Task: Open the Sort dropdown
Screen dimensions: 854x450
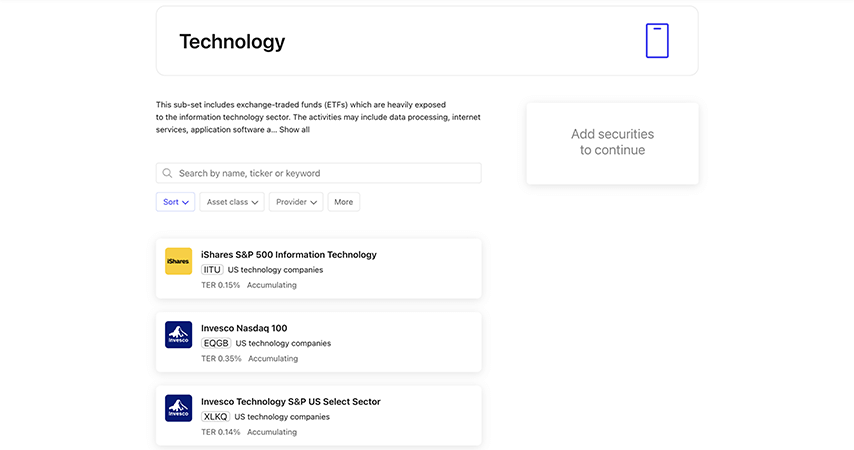Action: tap(175, 202)
